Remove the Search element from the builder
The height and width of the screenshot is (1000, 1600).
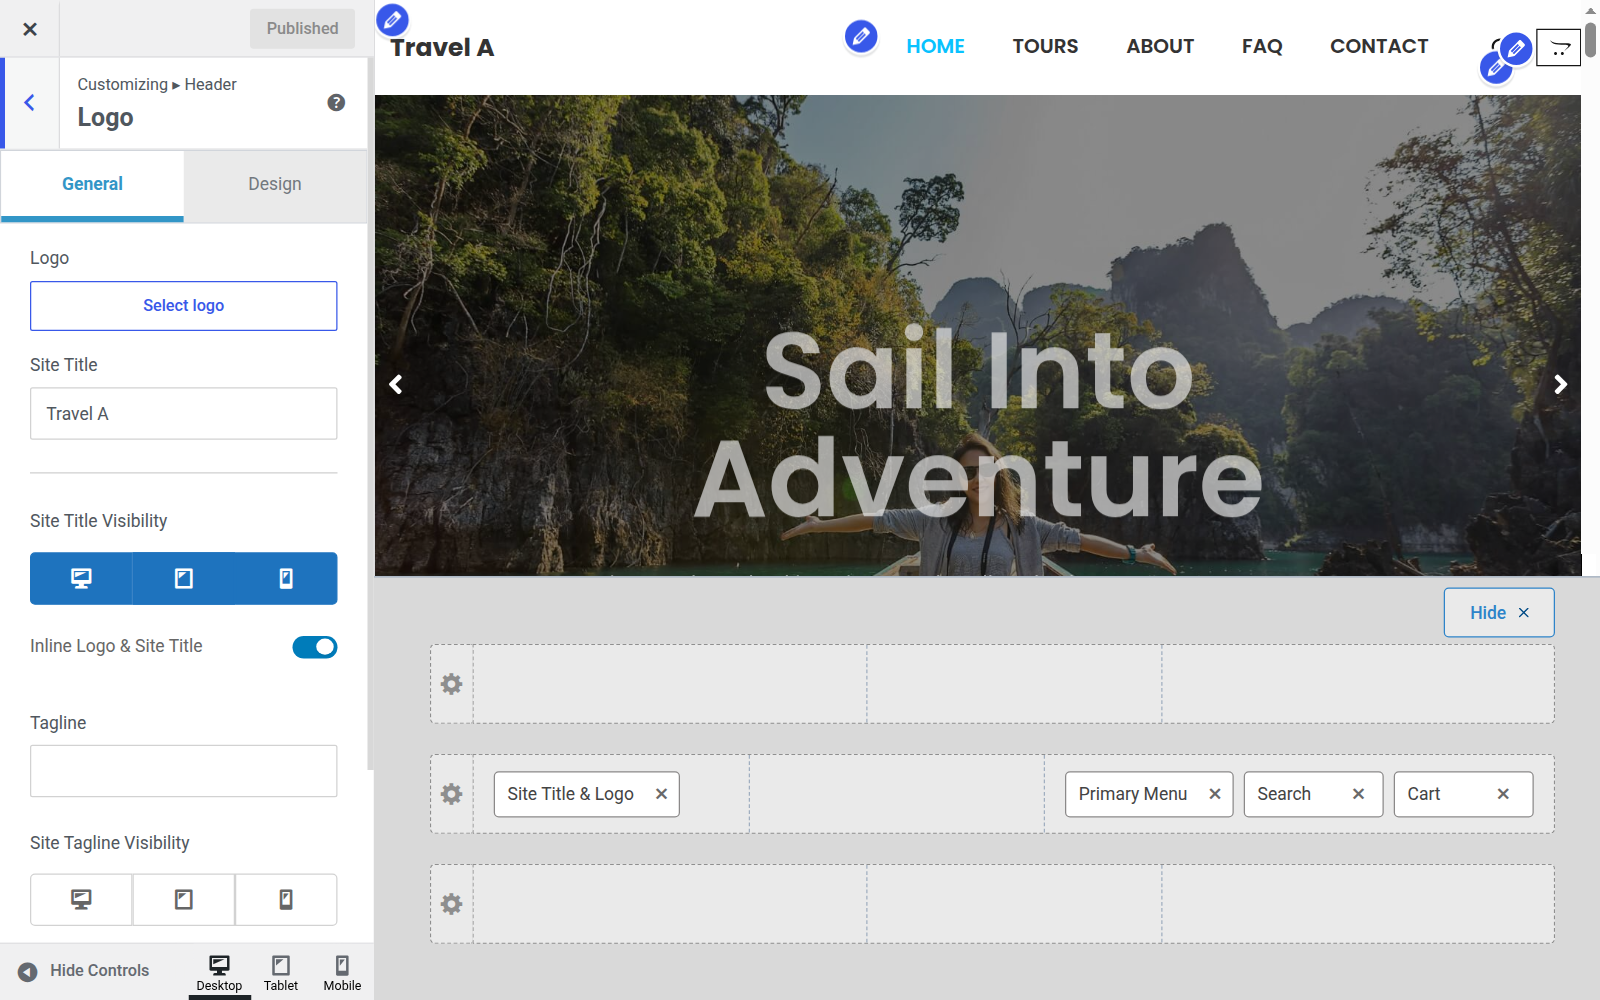(x=1358, y=794)
